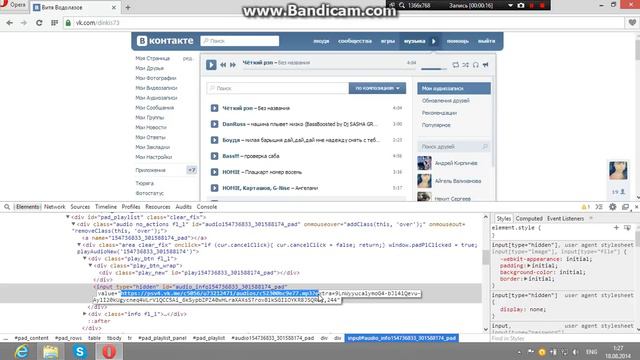Open 'Мои Аудиозаписи' in left menu
Image resolution: width=640 pixels, height=360 pixels.
coord(156,98)
